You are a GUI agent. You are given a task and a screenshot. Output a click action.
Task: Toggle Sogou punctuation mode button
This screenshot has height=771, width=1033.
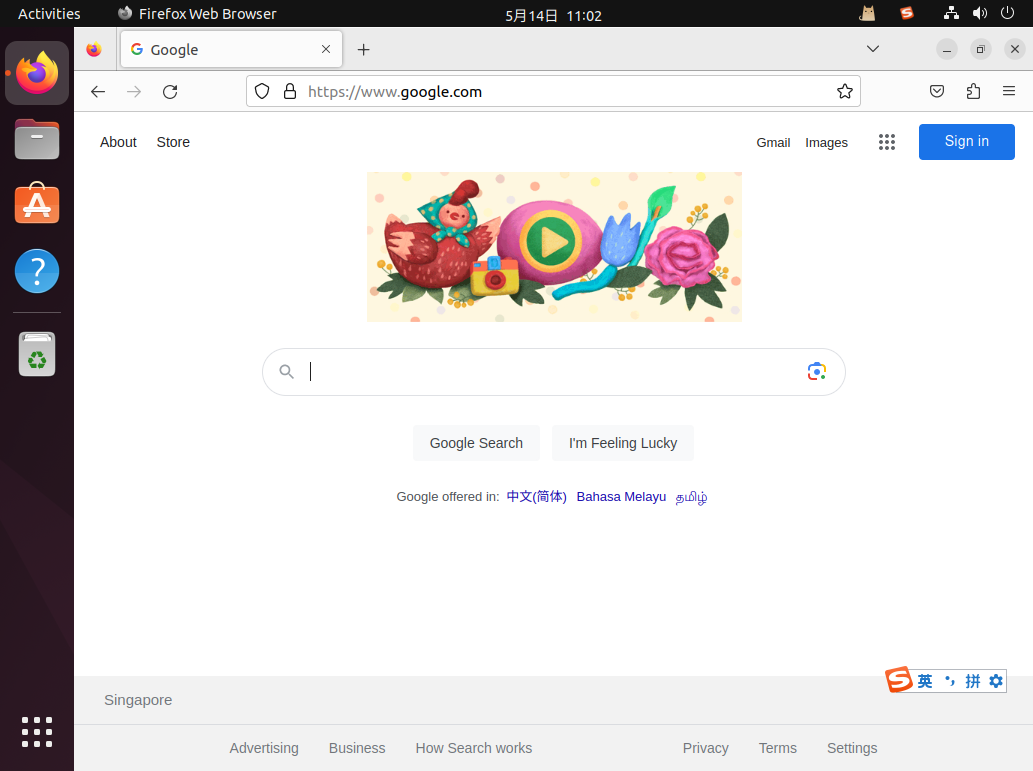[949, 681]
